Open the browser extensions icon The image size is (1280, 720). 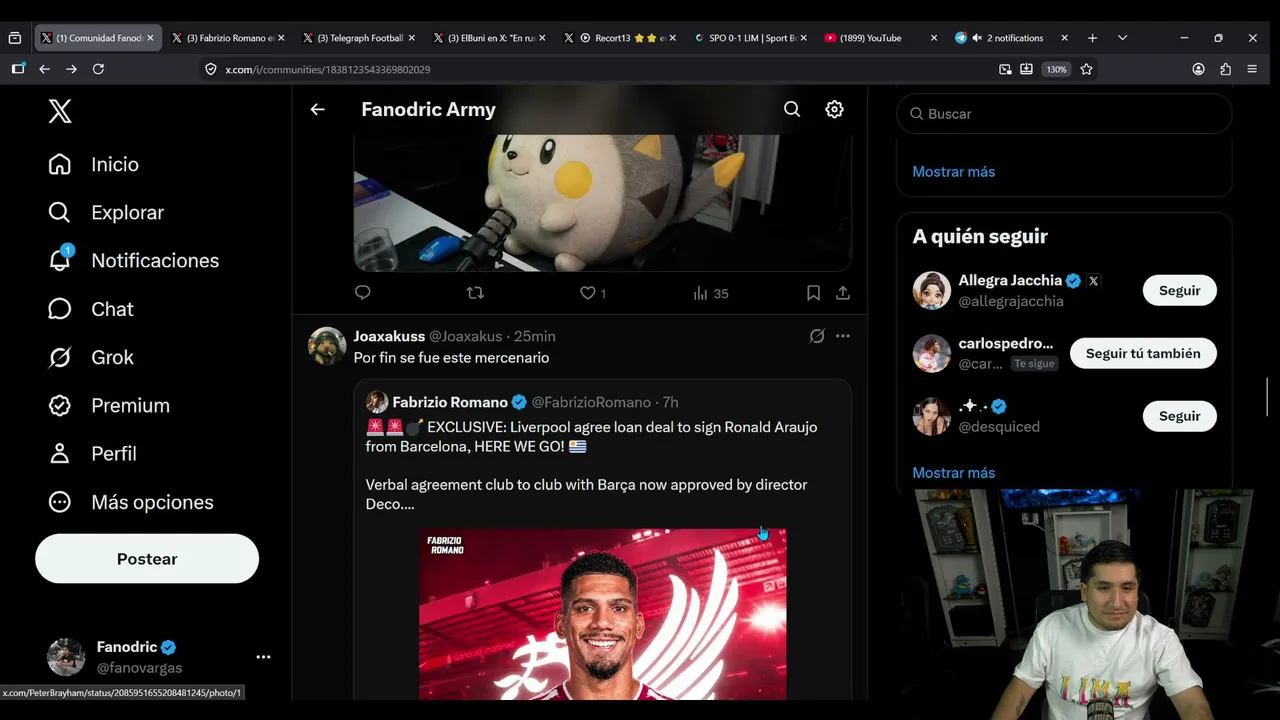coord(1225,69)
